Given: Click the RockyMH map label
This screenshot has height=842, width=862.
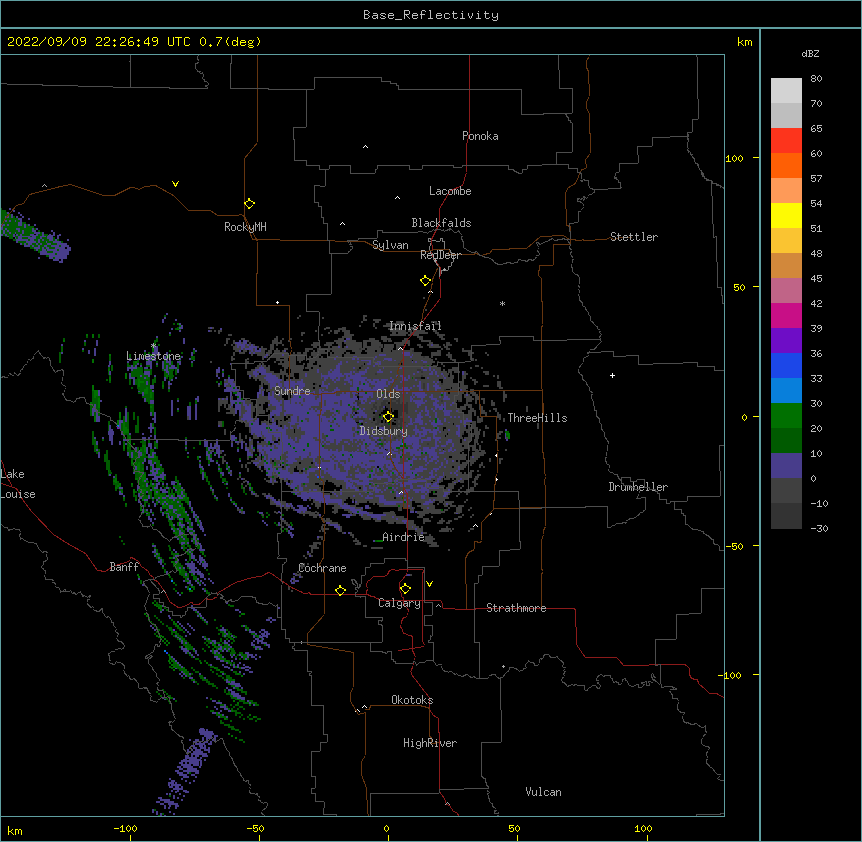Looking at the screenshot, I should point(245,227).
